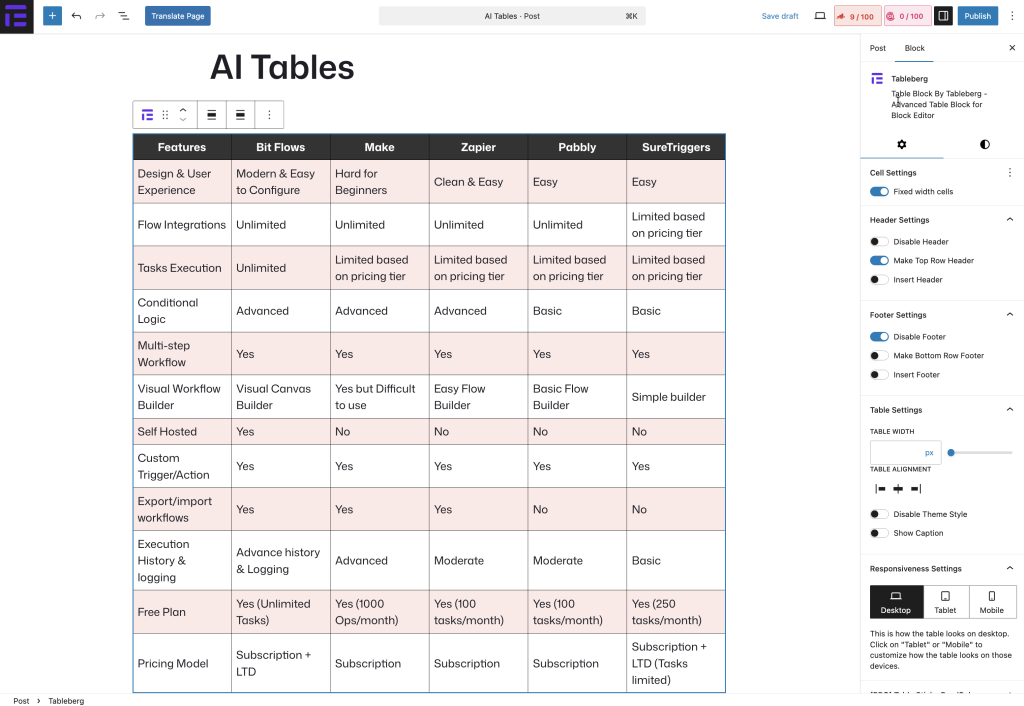Click the table width slider handle
This screenshot has width=1024, height=706.
click(x=952, y=453)
